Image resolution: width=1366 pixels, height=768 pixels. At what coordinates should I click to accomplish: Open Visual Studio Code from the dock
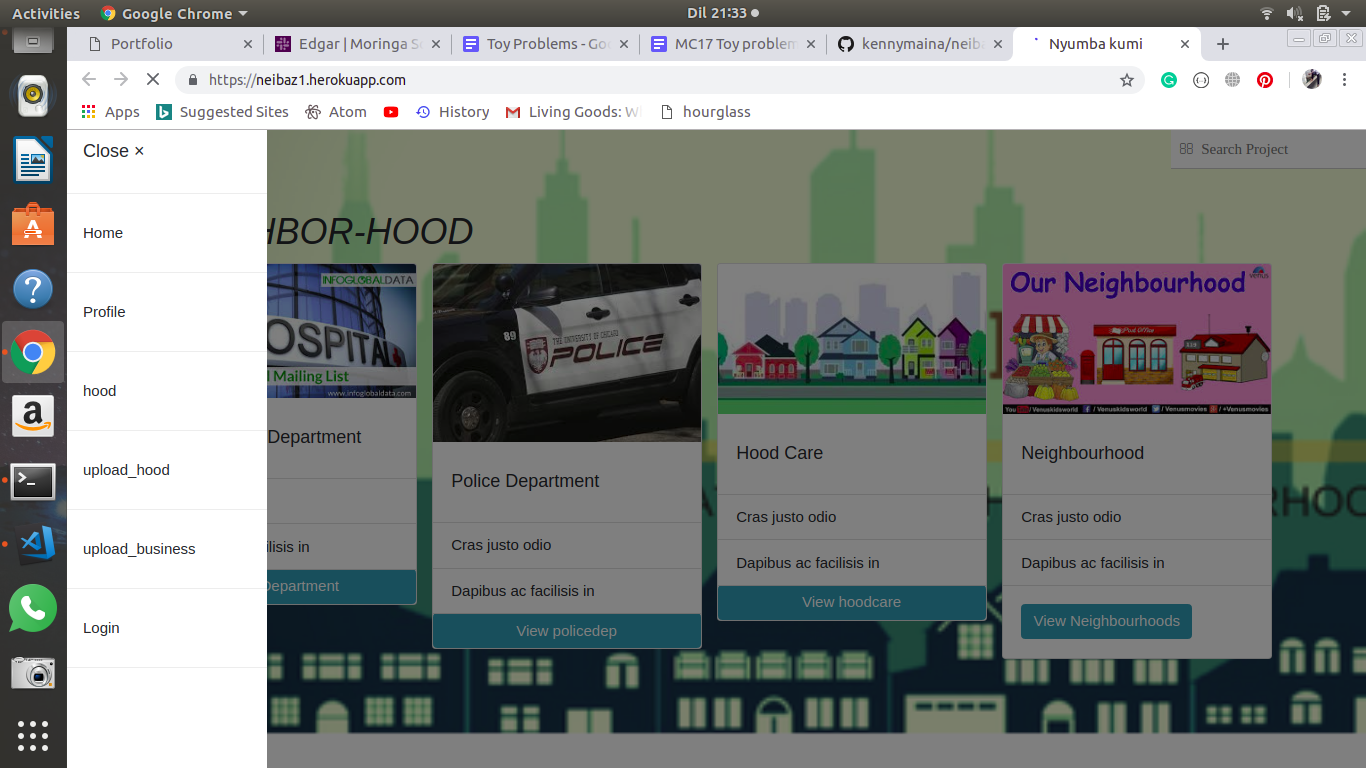[33, 543]
